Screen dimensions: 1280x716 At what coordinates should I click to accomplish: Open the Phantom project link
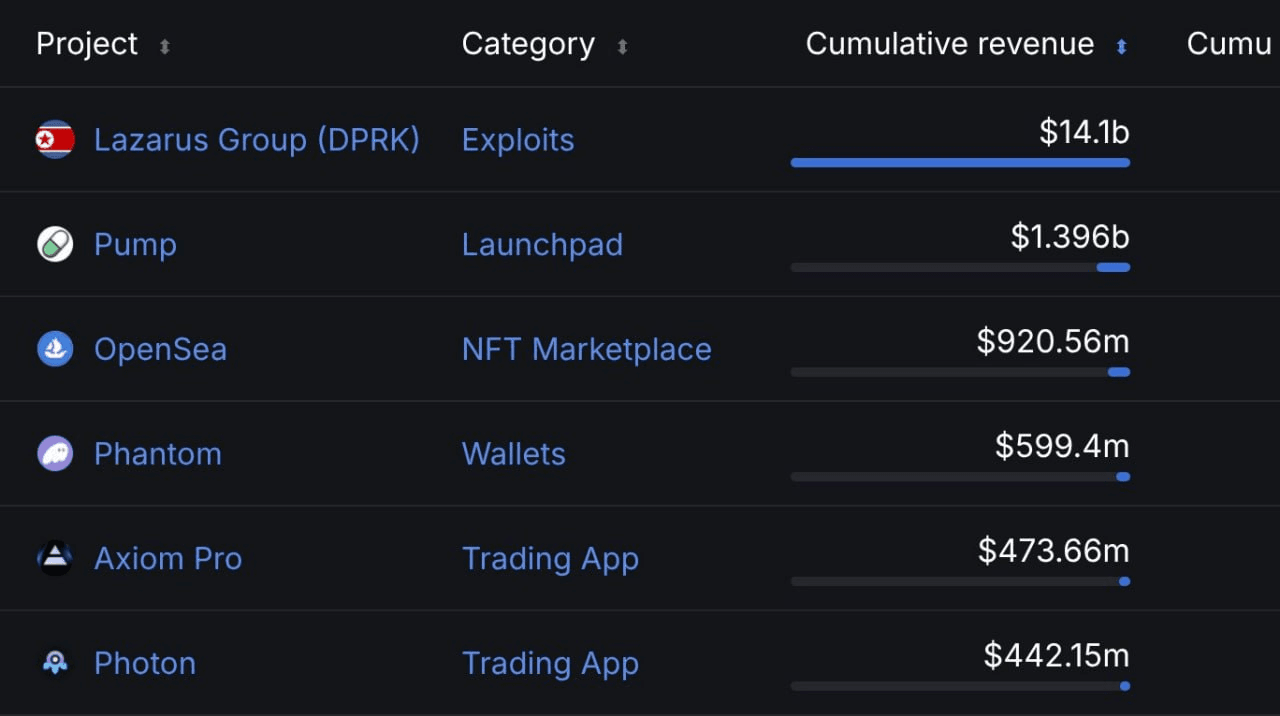(158, 454)
